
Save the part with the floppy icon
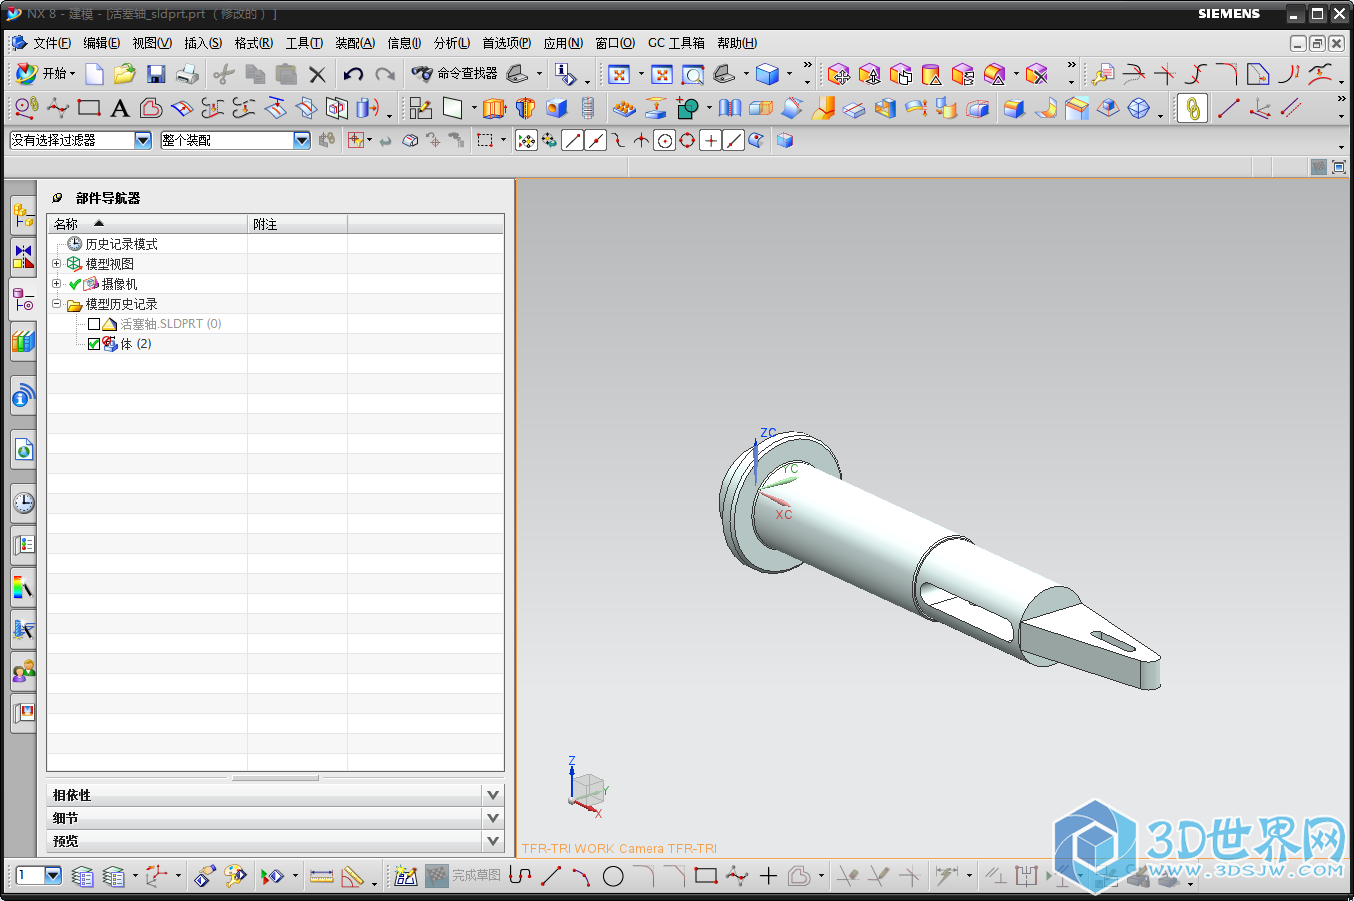coord(156,74)
